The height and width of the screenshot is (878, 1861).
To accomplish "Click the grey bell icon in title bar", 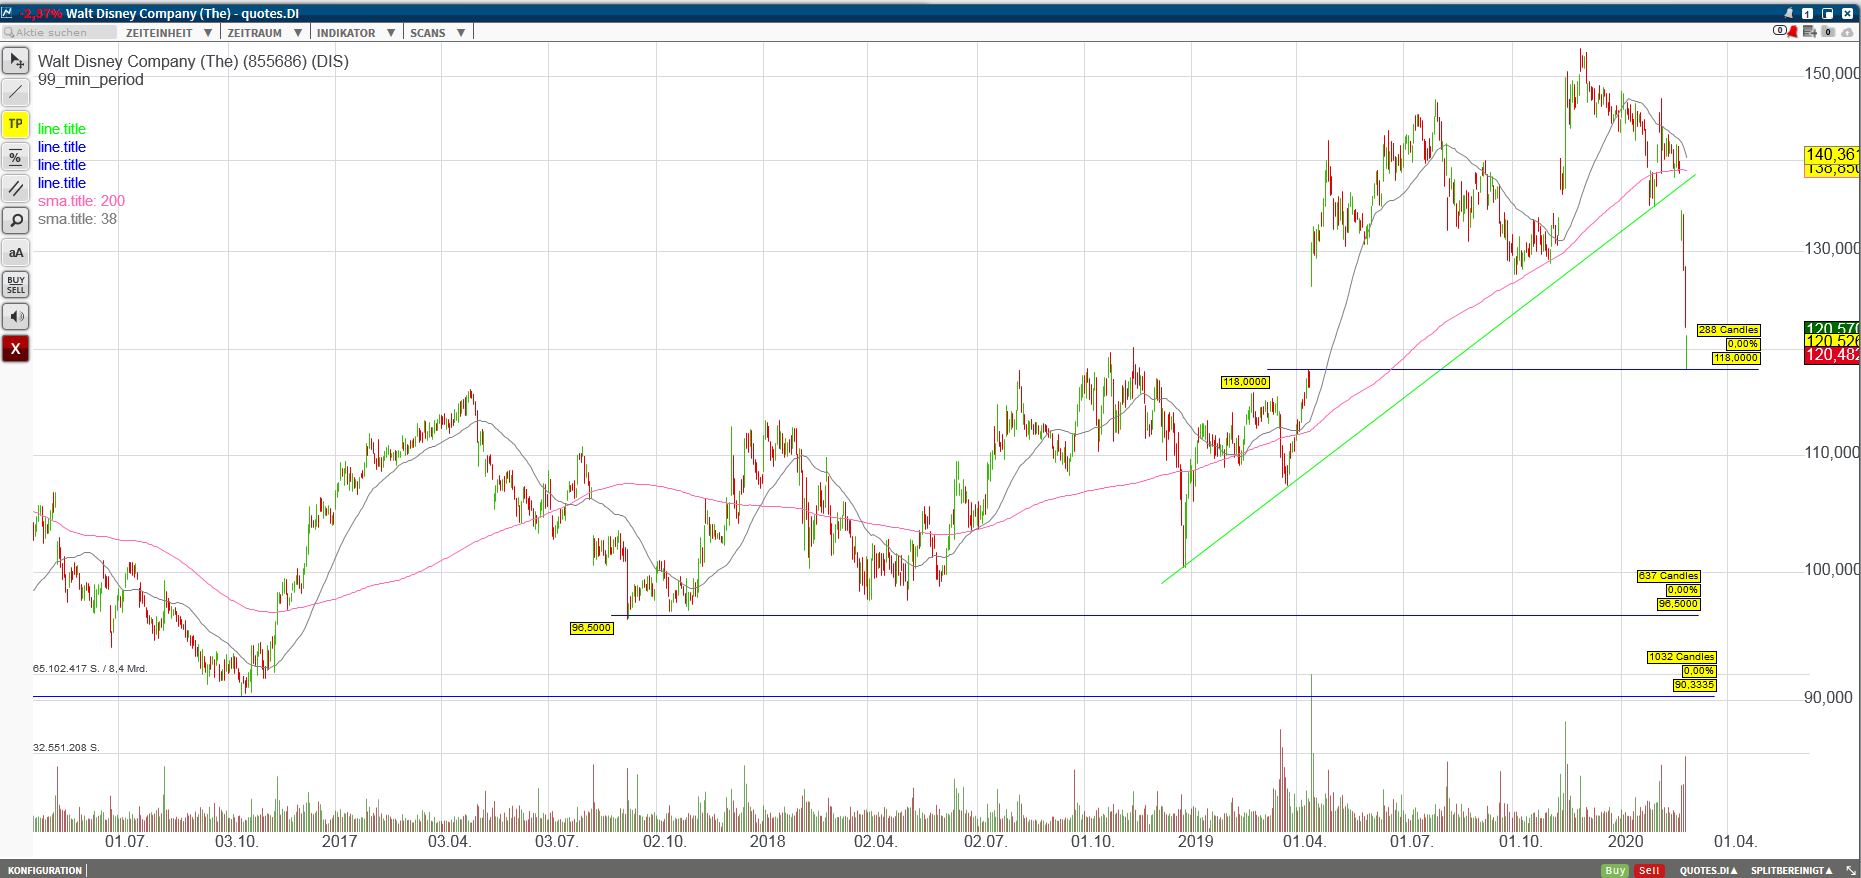I will coord(1789,13).
